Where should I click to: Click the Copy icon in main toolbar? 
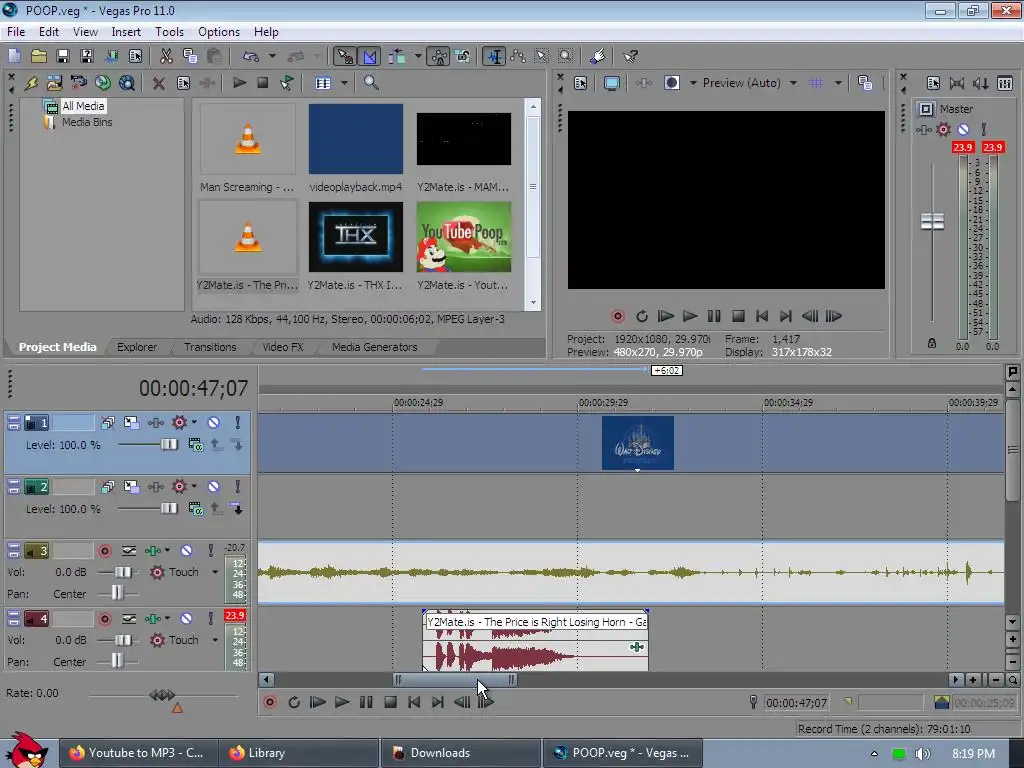click(190, 56)
